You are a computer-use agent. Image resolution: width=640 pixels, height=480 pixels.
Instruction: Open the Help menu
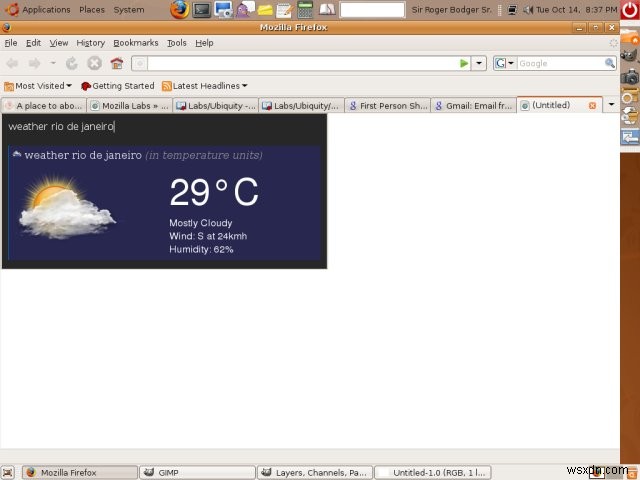[204, 43]
